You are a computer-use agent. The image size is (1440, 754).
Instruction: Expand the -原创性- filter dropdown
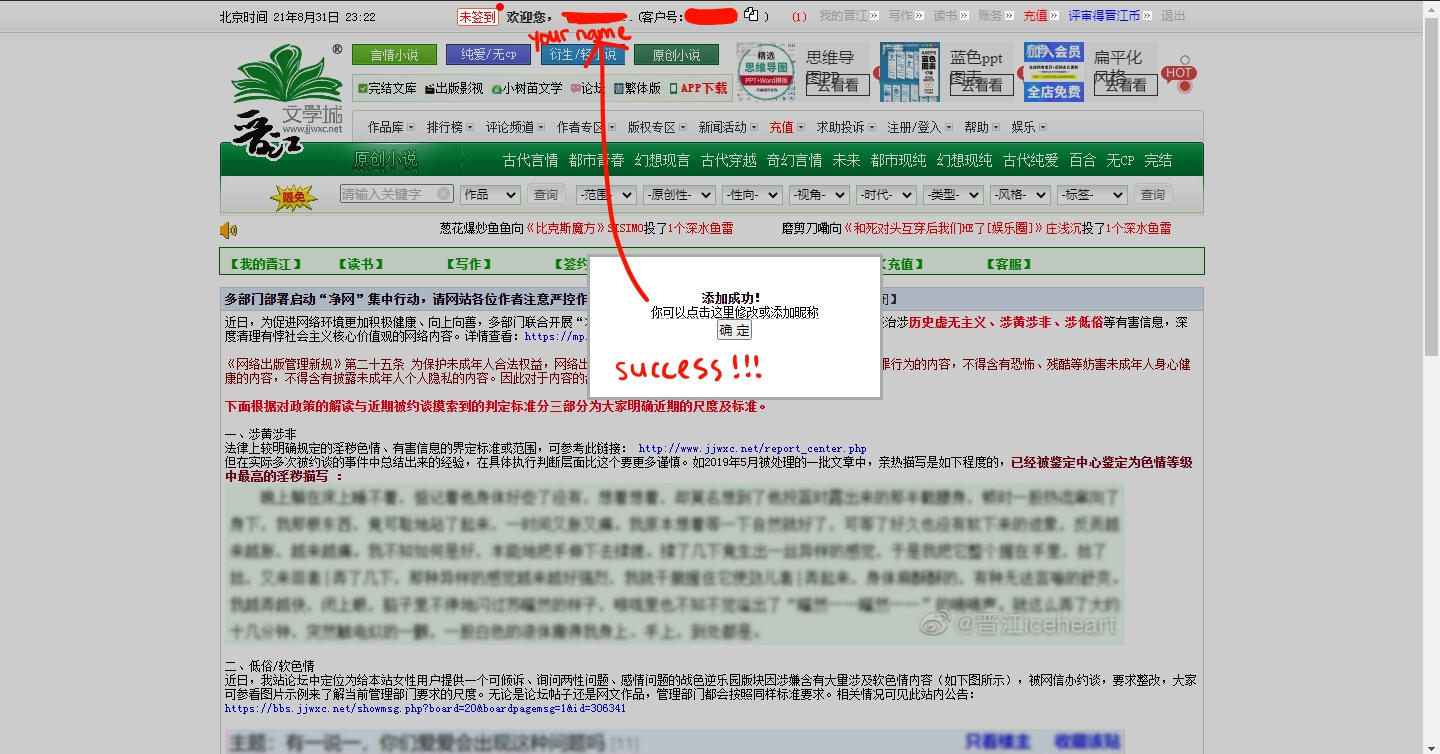click(x=678, y=195)
